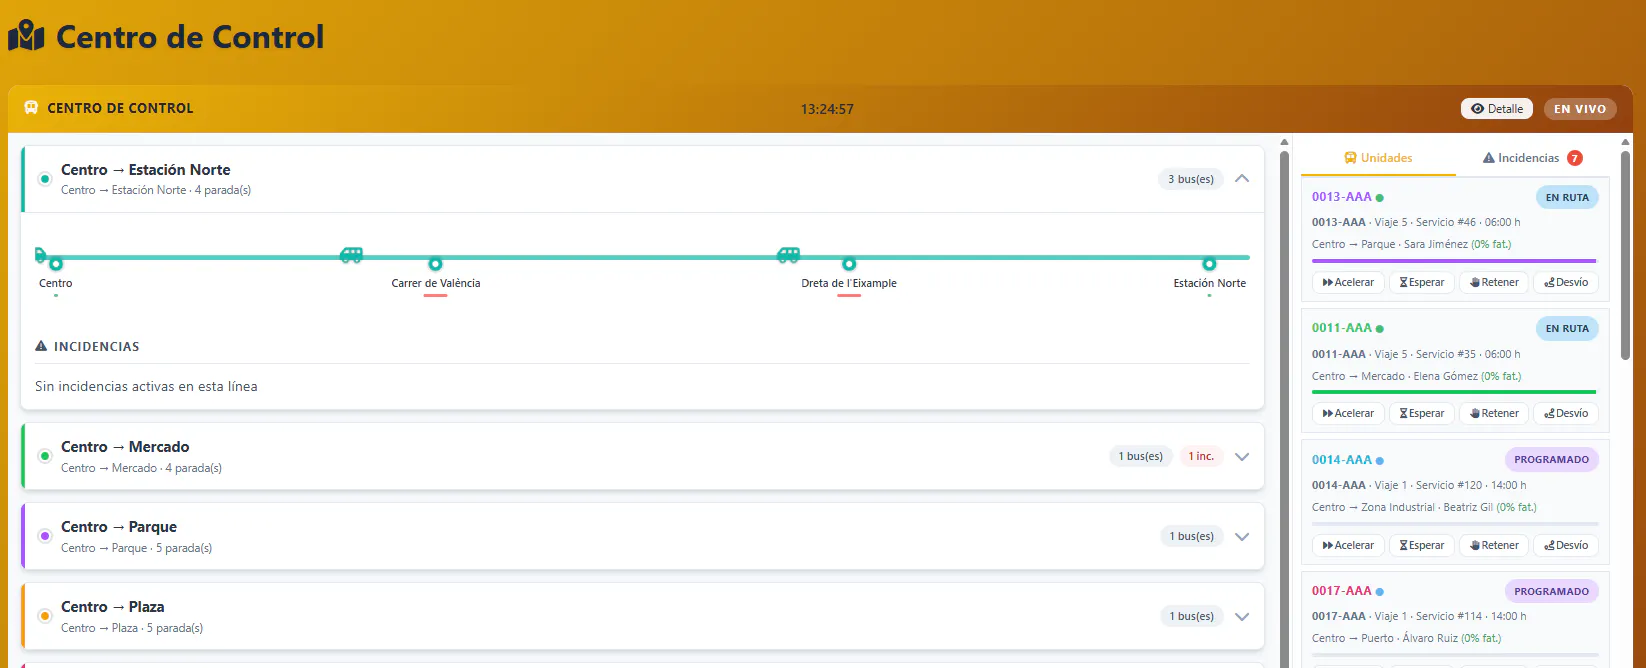Click Esperar for unit 0013-AAA
The image size is (1646, 668).
click(x=1421, y=282)
